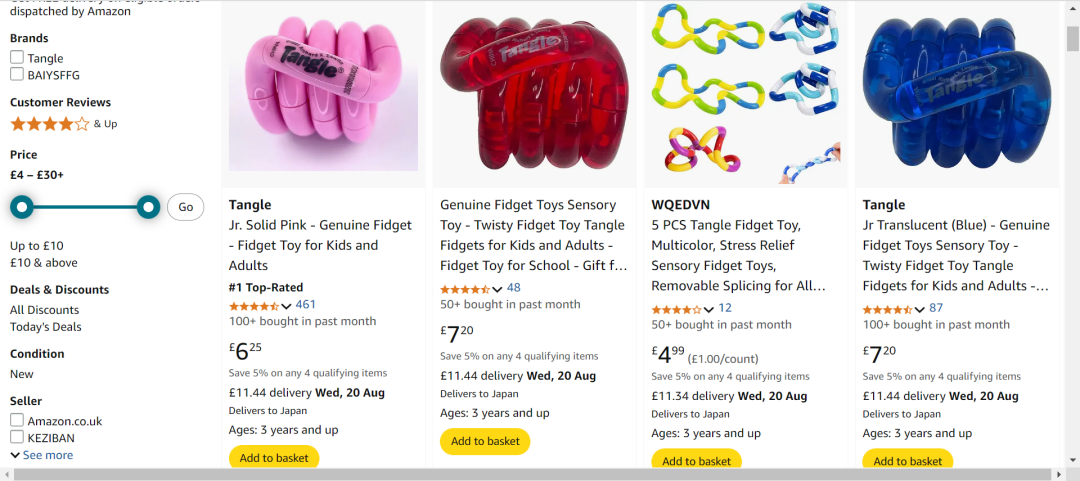The image size is (1080, 481).
Task: Click star rating of blue Tangle Jr
Action: click(889, 309)
